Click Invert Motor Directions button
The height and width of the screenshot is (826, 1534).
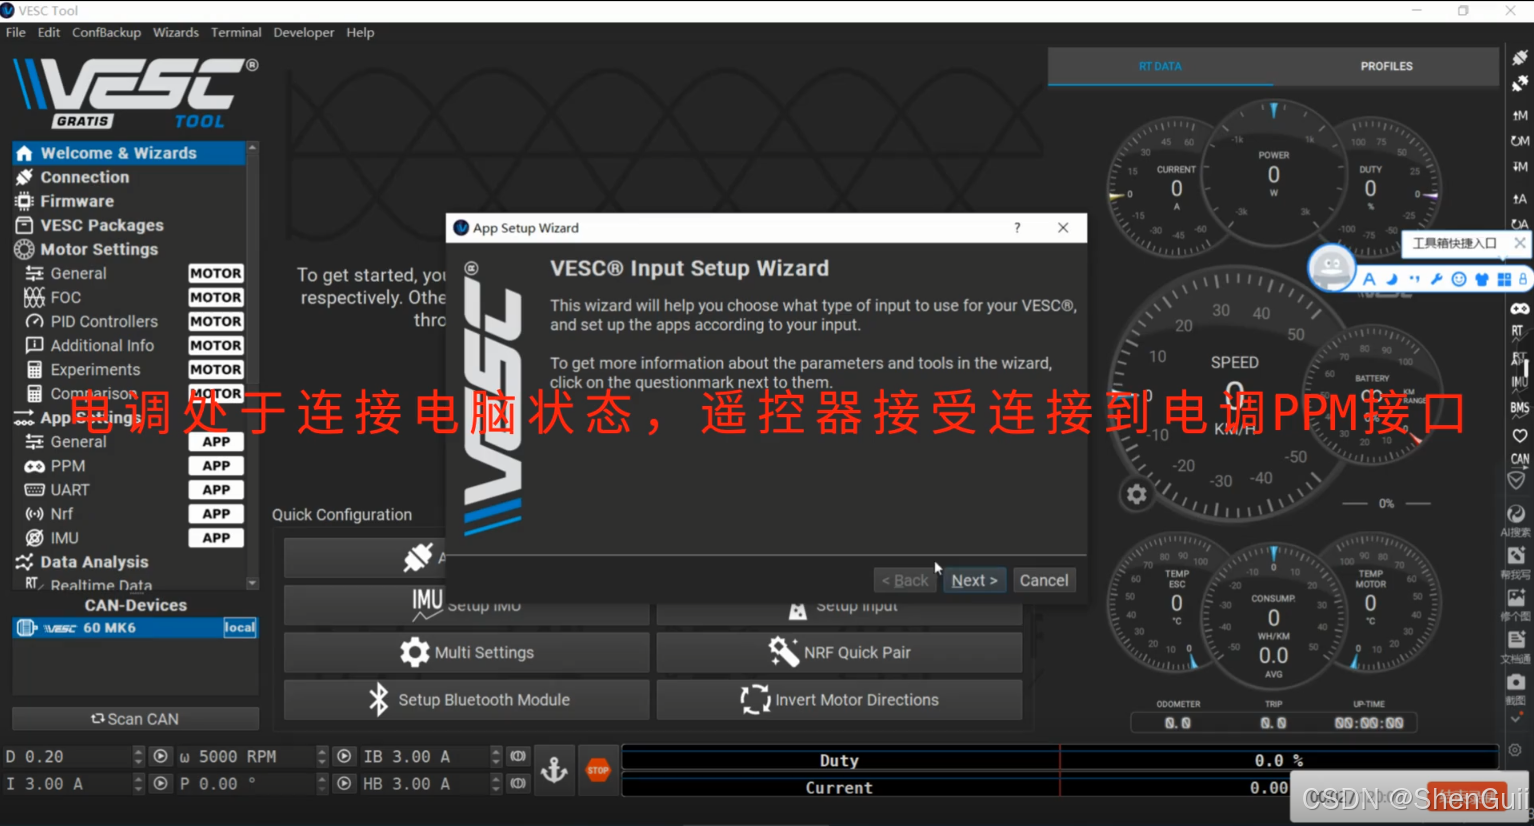click(839, 700)
